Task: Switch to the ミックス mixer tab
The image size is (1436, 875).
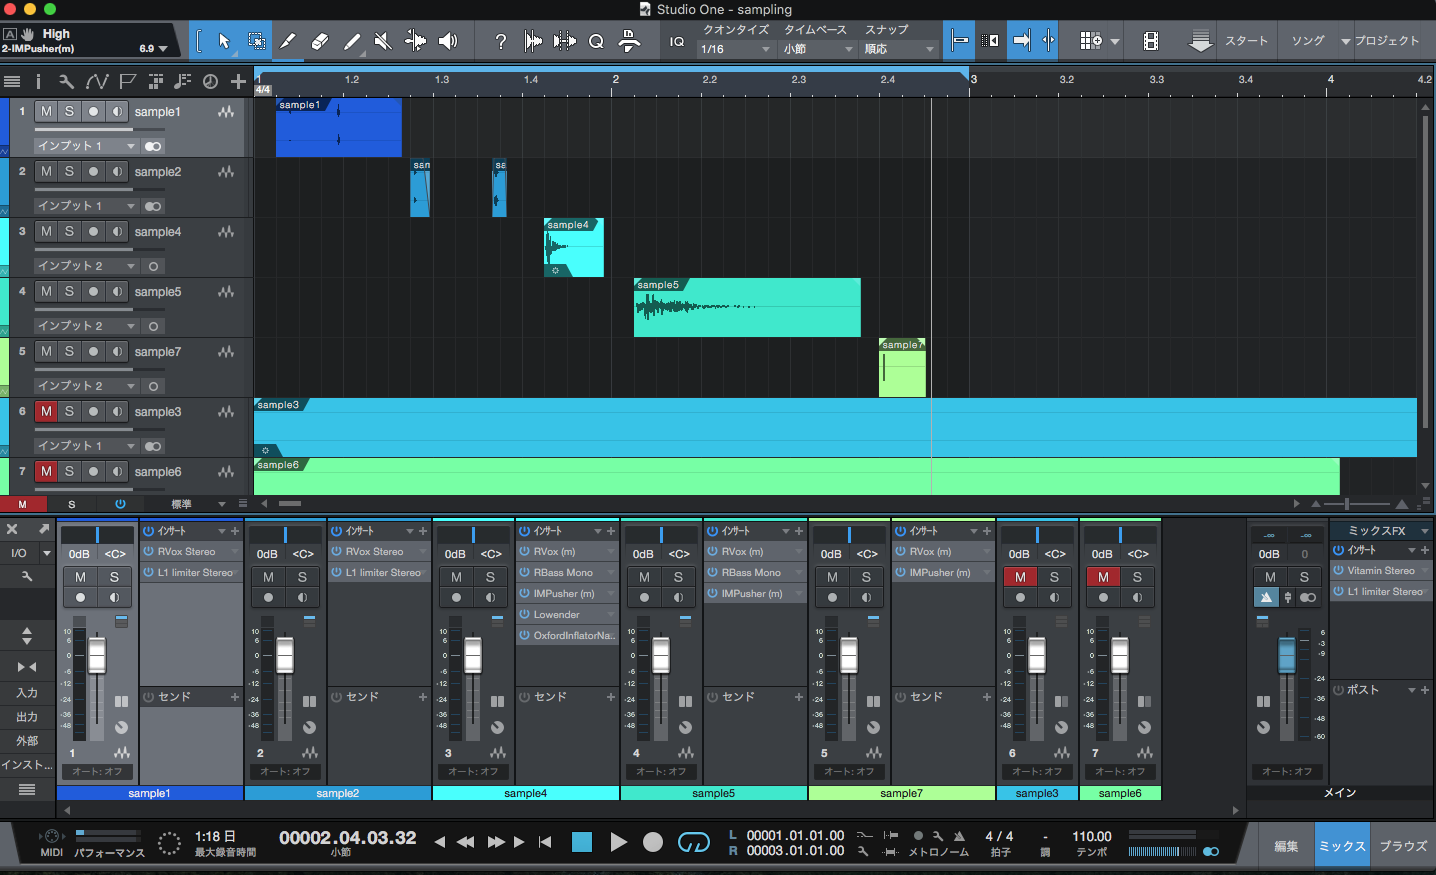Action: pyautogui.click(x=1342, y=846)
